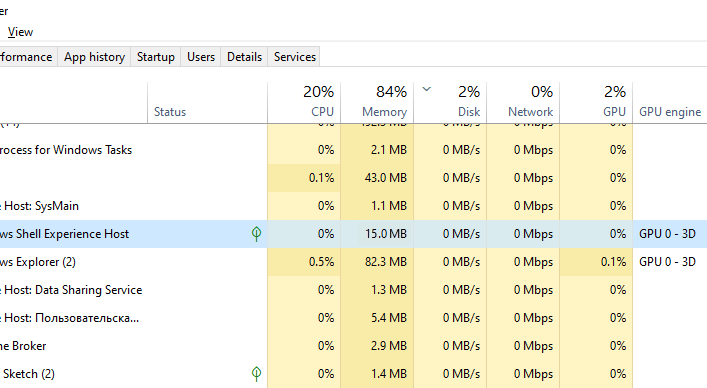Screen dimensions: 707x388
Task: Click the 5.4 MB memory cell
Action: pyautogui.click(x=377, y=318)
